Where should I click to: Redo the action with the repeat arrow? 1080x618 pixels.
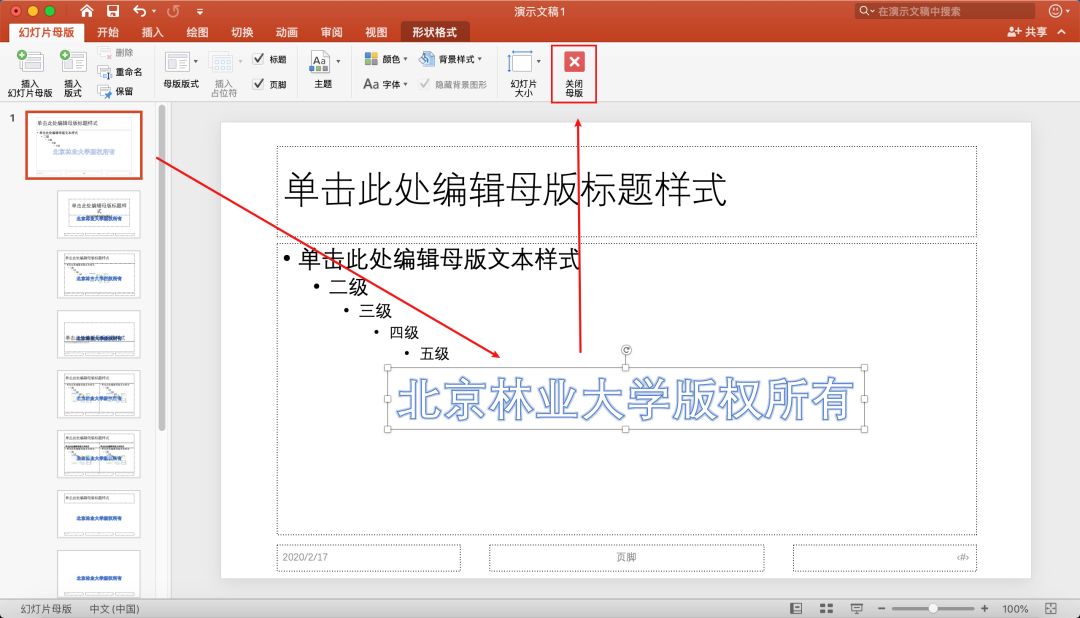[x=174, y=11]
